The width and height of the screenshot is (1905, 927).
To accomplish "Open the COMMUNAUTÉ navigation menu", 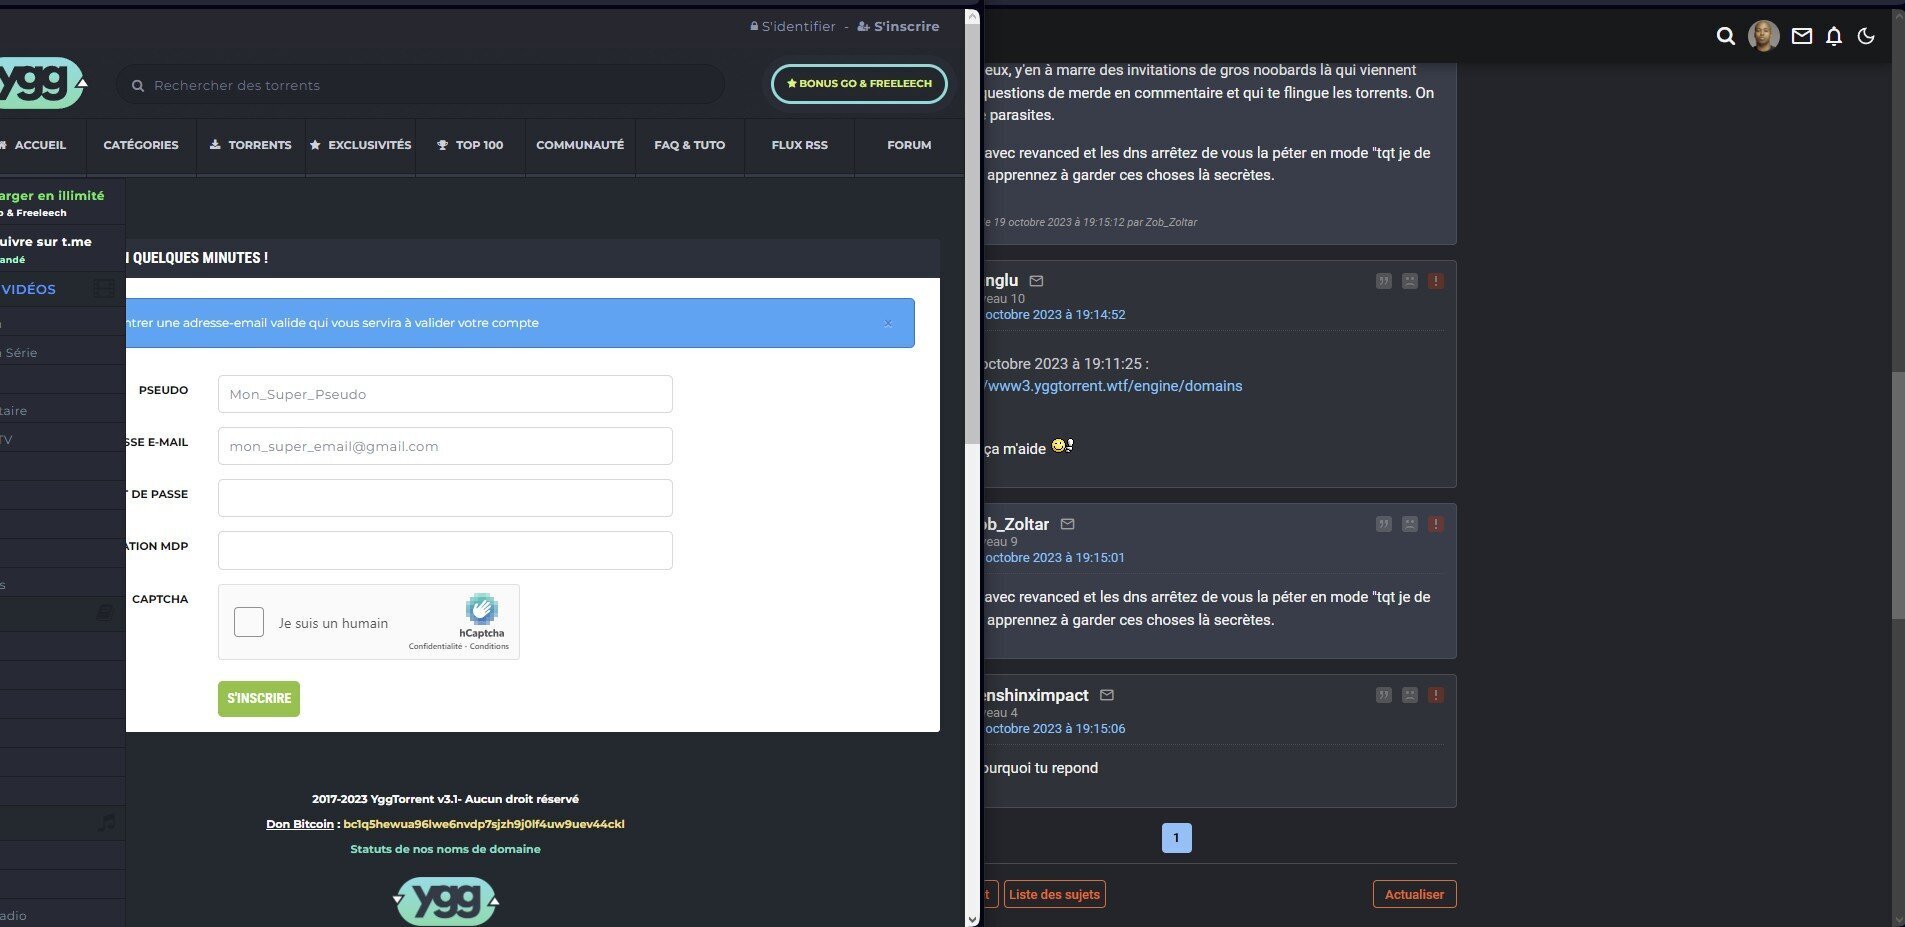I will (580, 145).
